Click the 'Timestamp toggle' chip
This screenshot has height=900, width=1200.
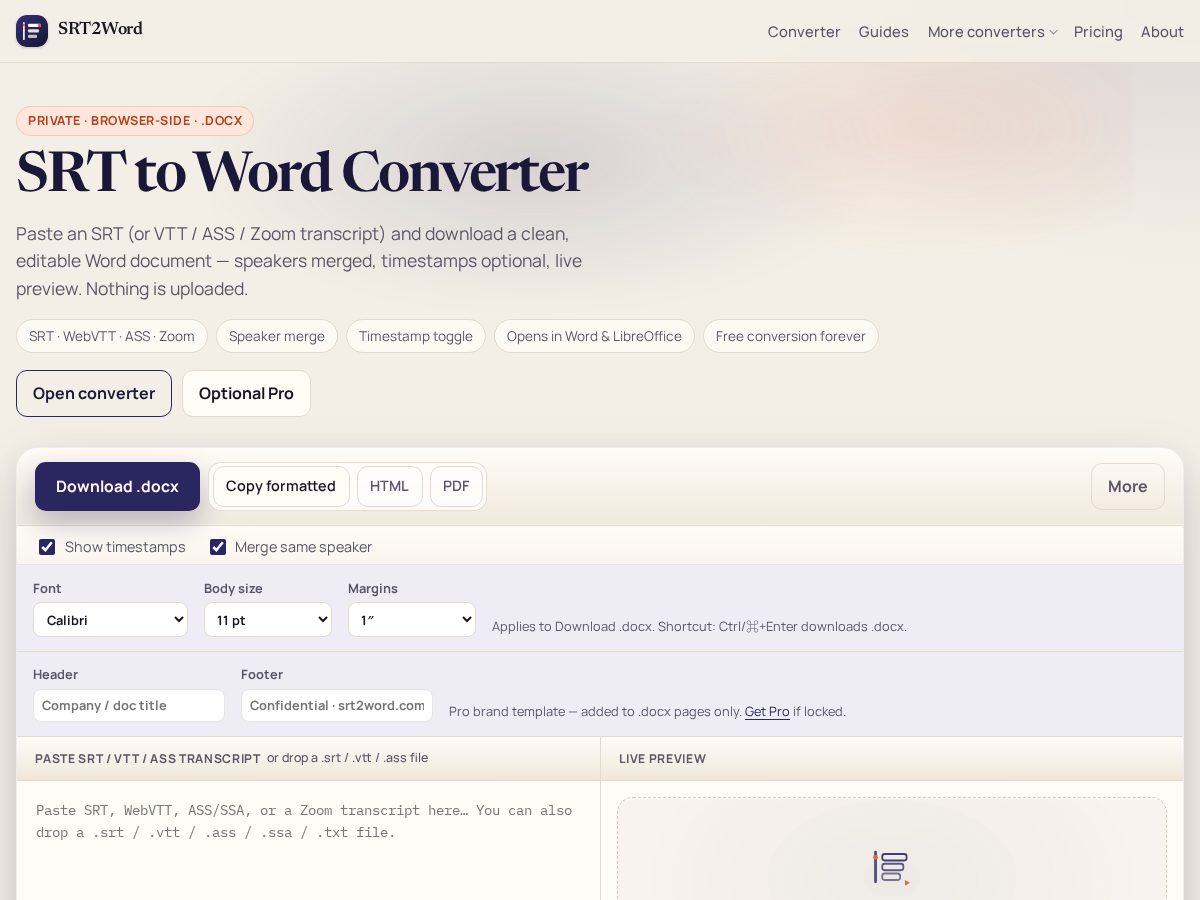pyautogui.click(x=416, y=336)
